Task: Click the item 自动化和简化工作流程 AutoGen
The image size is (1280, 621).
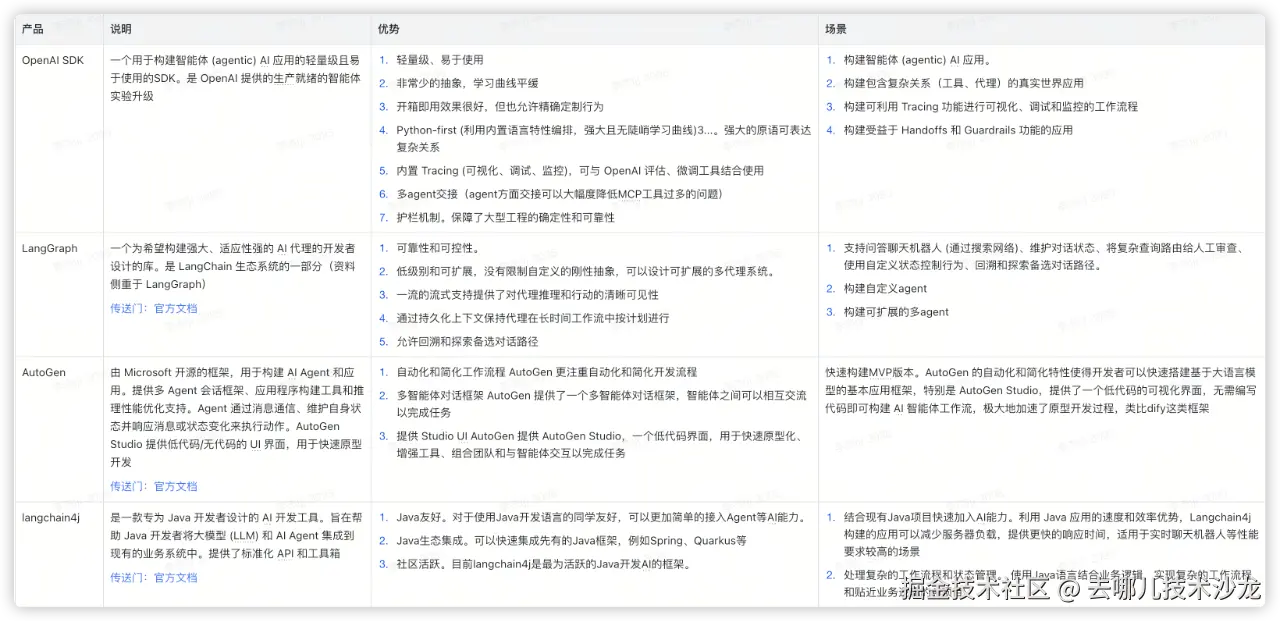Action: click(x=546, y=372)
